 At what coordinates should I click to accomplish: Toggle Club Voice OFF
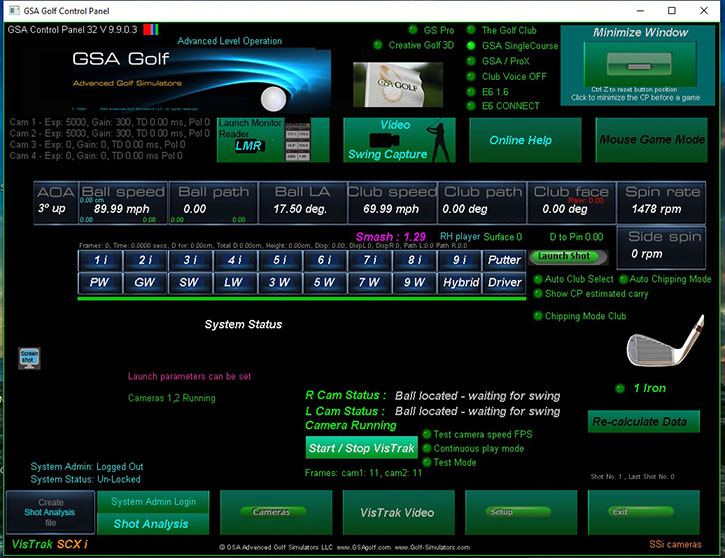point(471,76)
